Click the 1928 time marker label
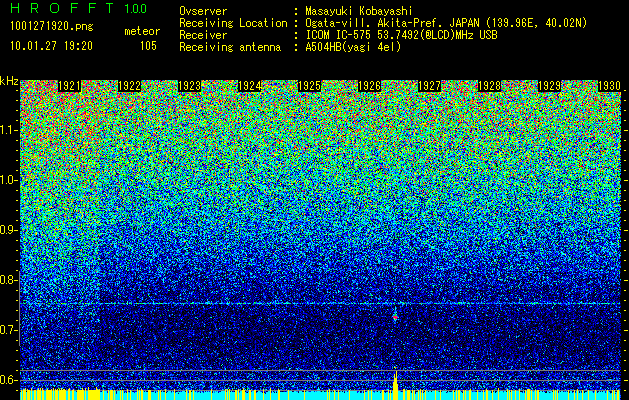This screenshot has width=629, height=400. (x=489, y=86)
